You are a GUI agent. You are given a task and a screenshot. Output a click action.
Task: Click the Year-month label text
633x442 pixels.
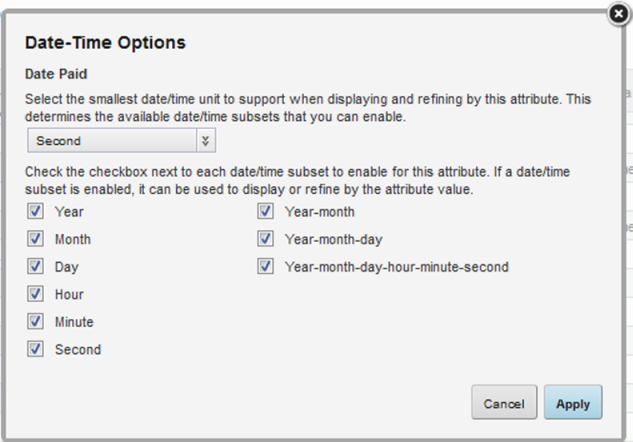[319, 212]
